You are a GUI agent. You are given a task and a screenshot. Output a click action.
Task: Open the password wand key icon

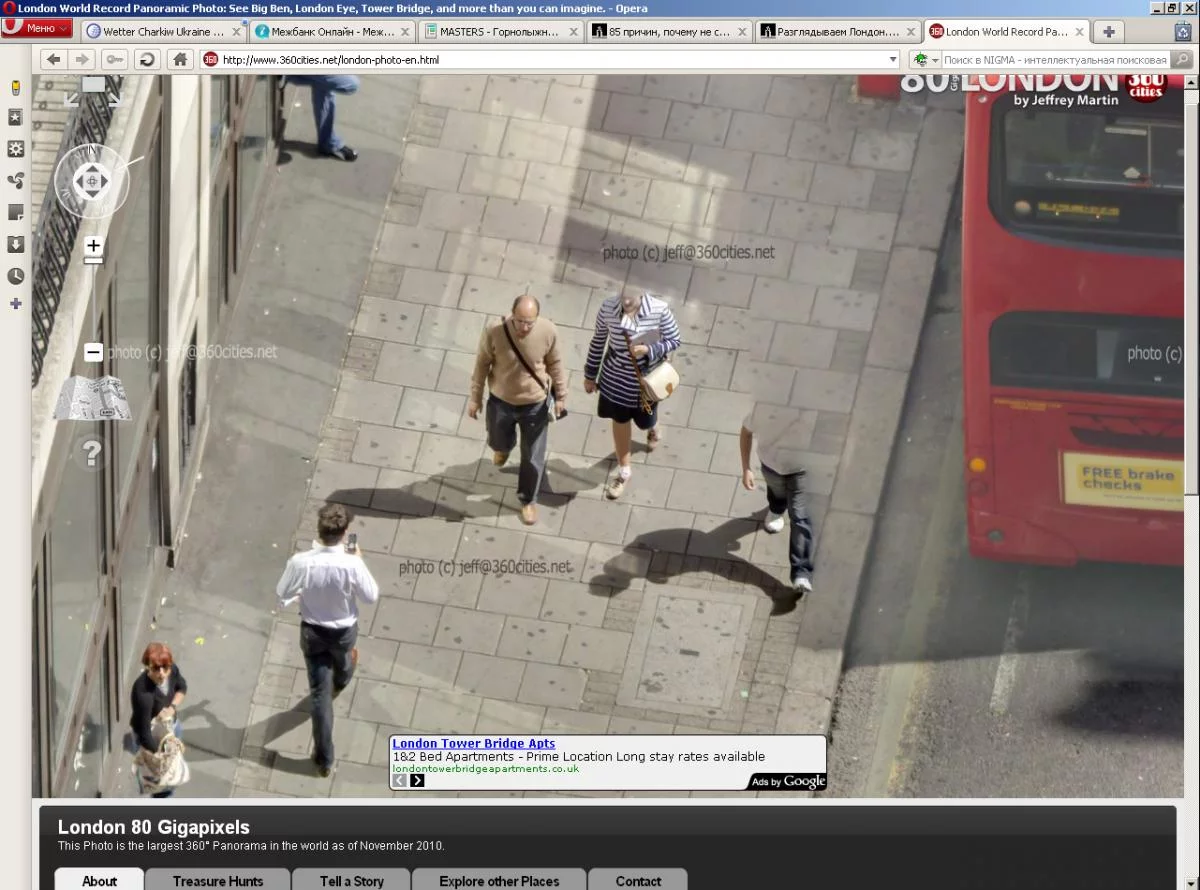[115, 59]
